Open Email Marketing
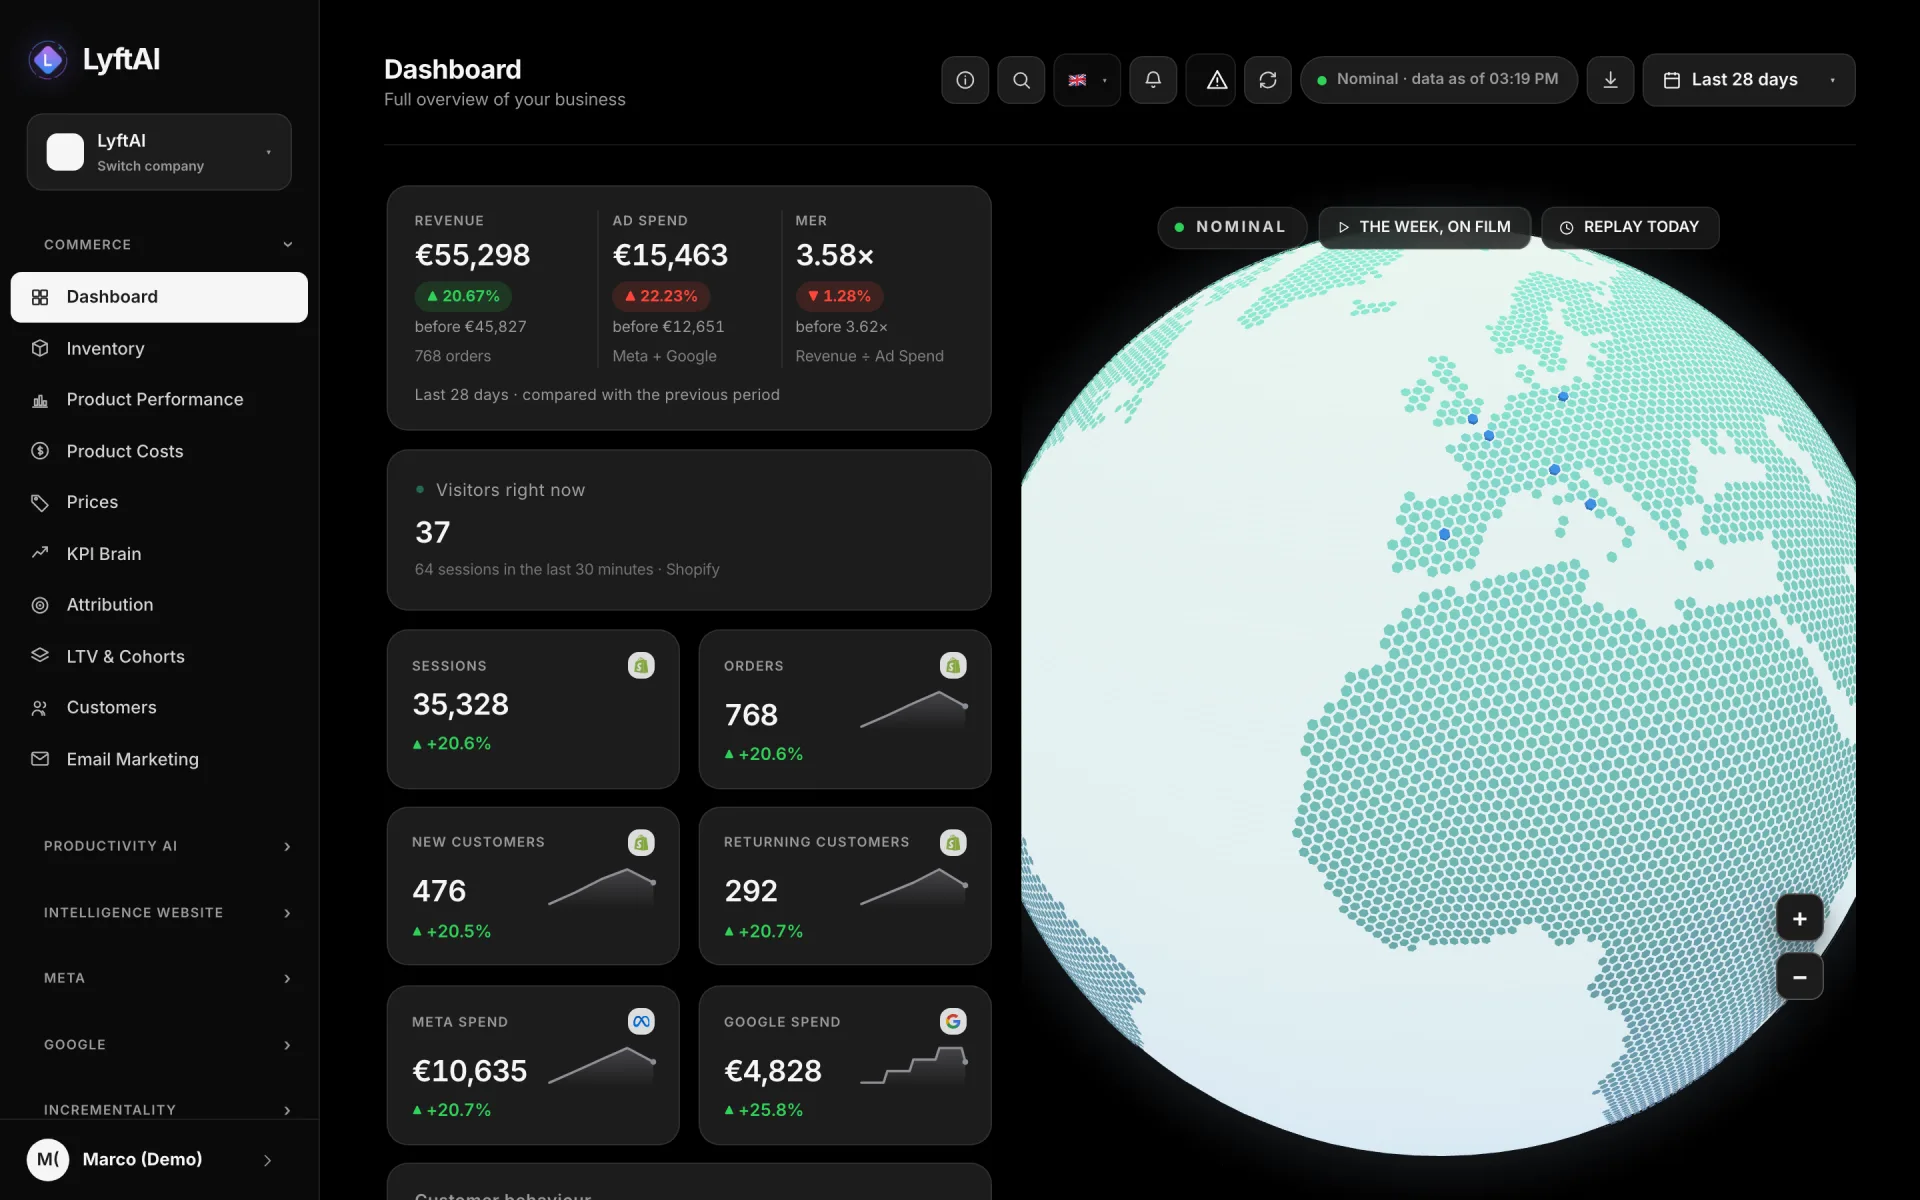Screen dimensions: 1920x1200 point(159,760)
